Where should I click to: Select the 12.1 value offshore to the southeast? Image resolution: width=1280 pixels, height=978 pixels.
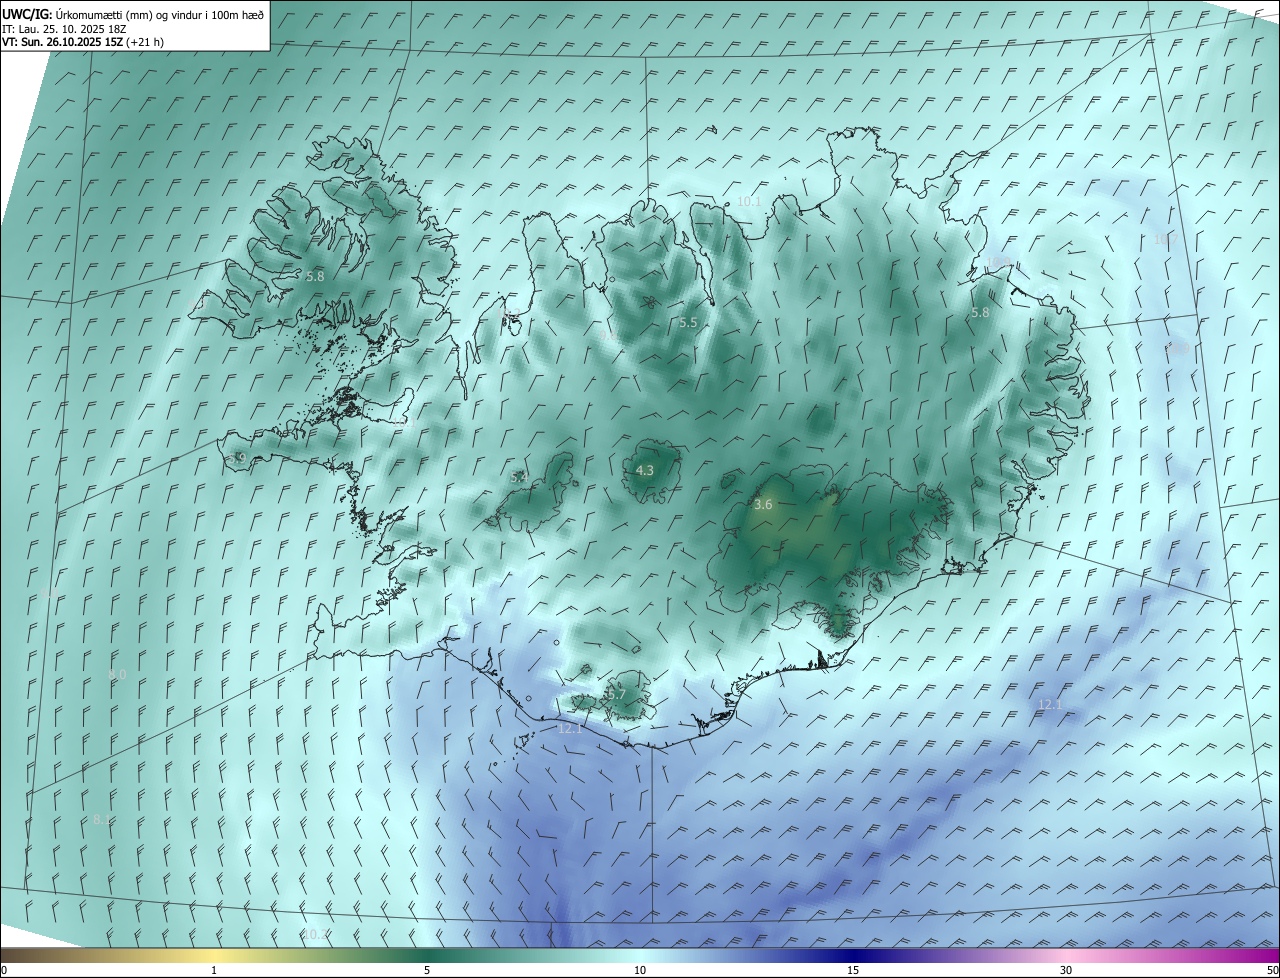coord(1050,705)
